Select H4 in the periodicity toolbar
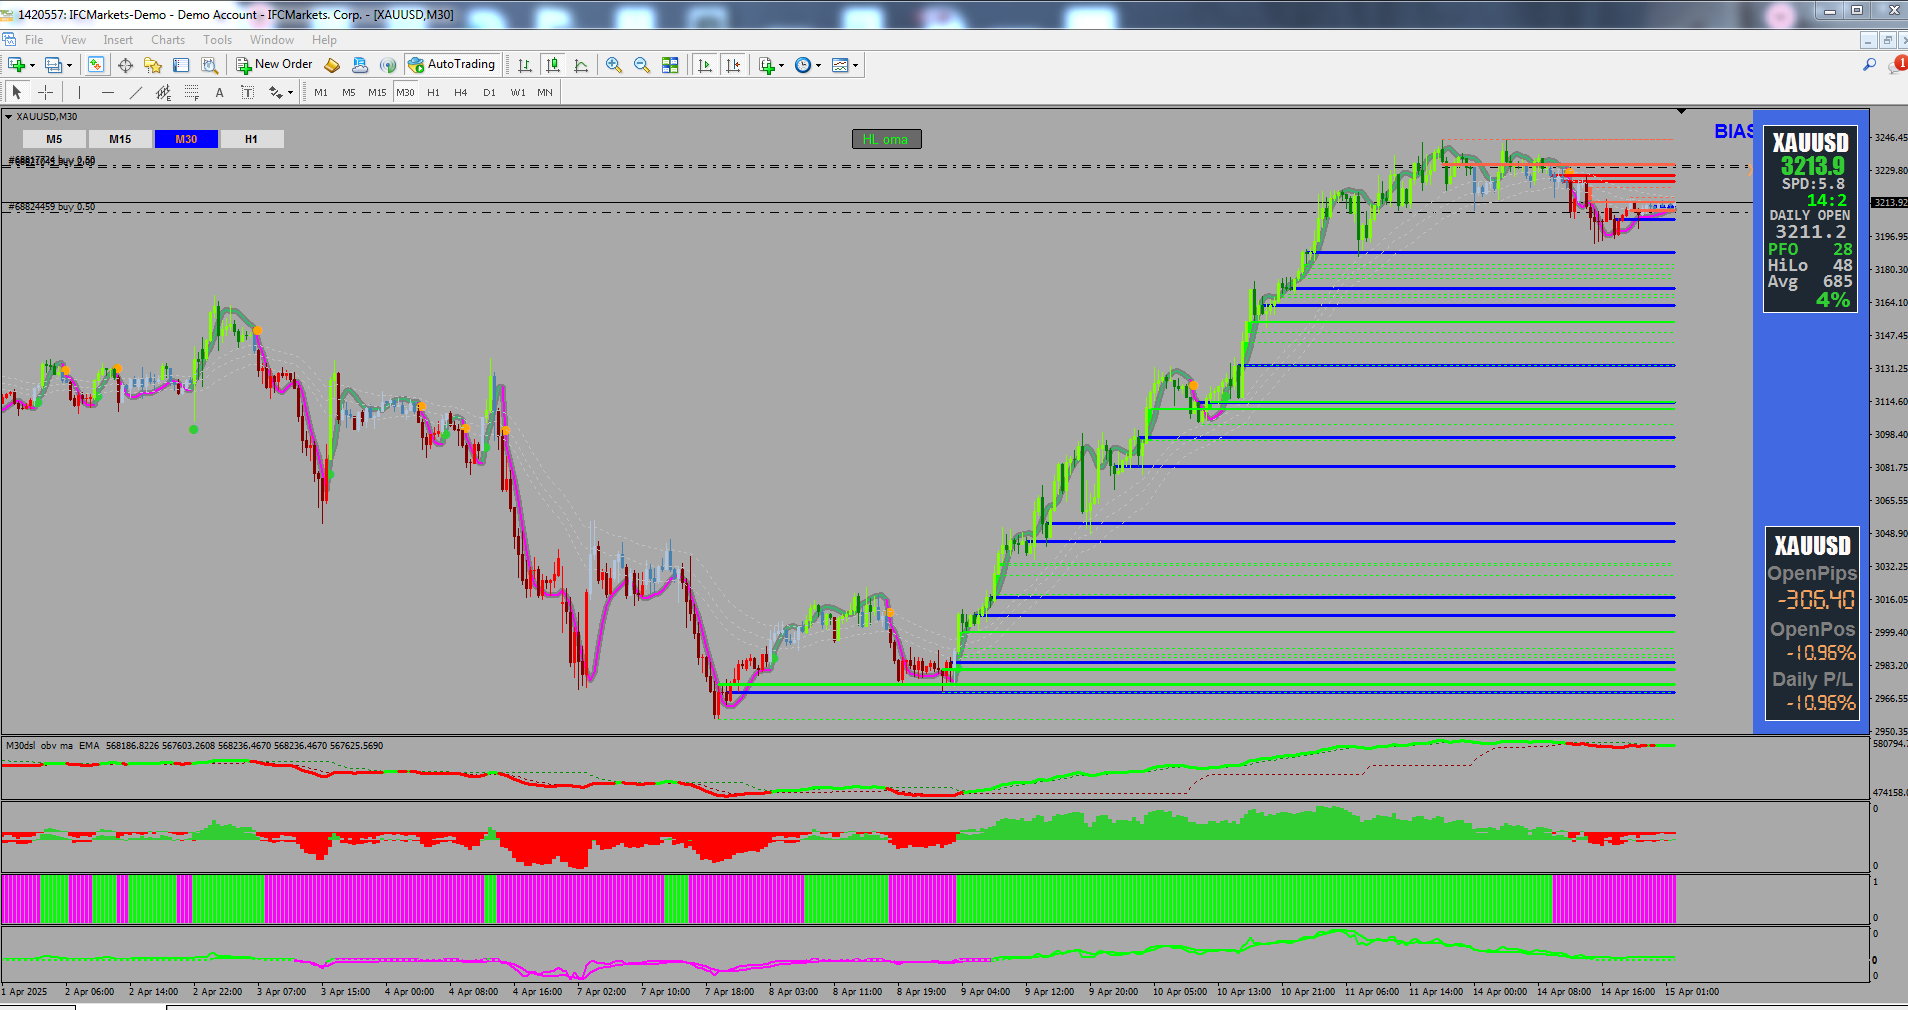The image size is (1908, 1010). [460, 92]
